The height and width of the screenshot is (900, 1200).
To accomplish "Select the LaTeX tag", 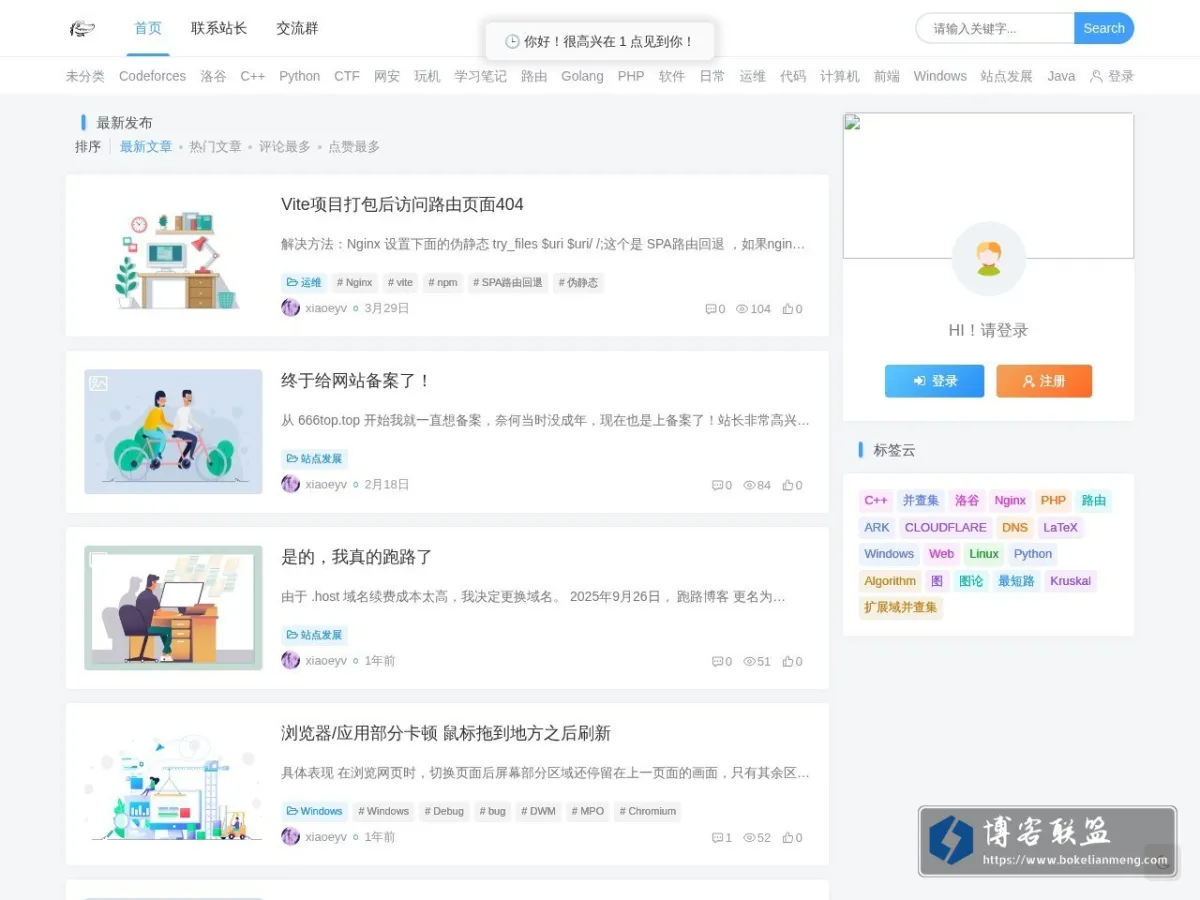I will (x=1060, y=527).
